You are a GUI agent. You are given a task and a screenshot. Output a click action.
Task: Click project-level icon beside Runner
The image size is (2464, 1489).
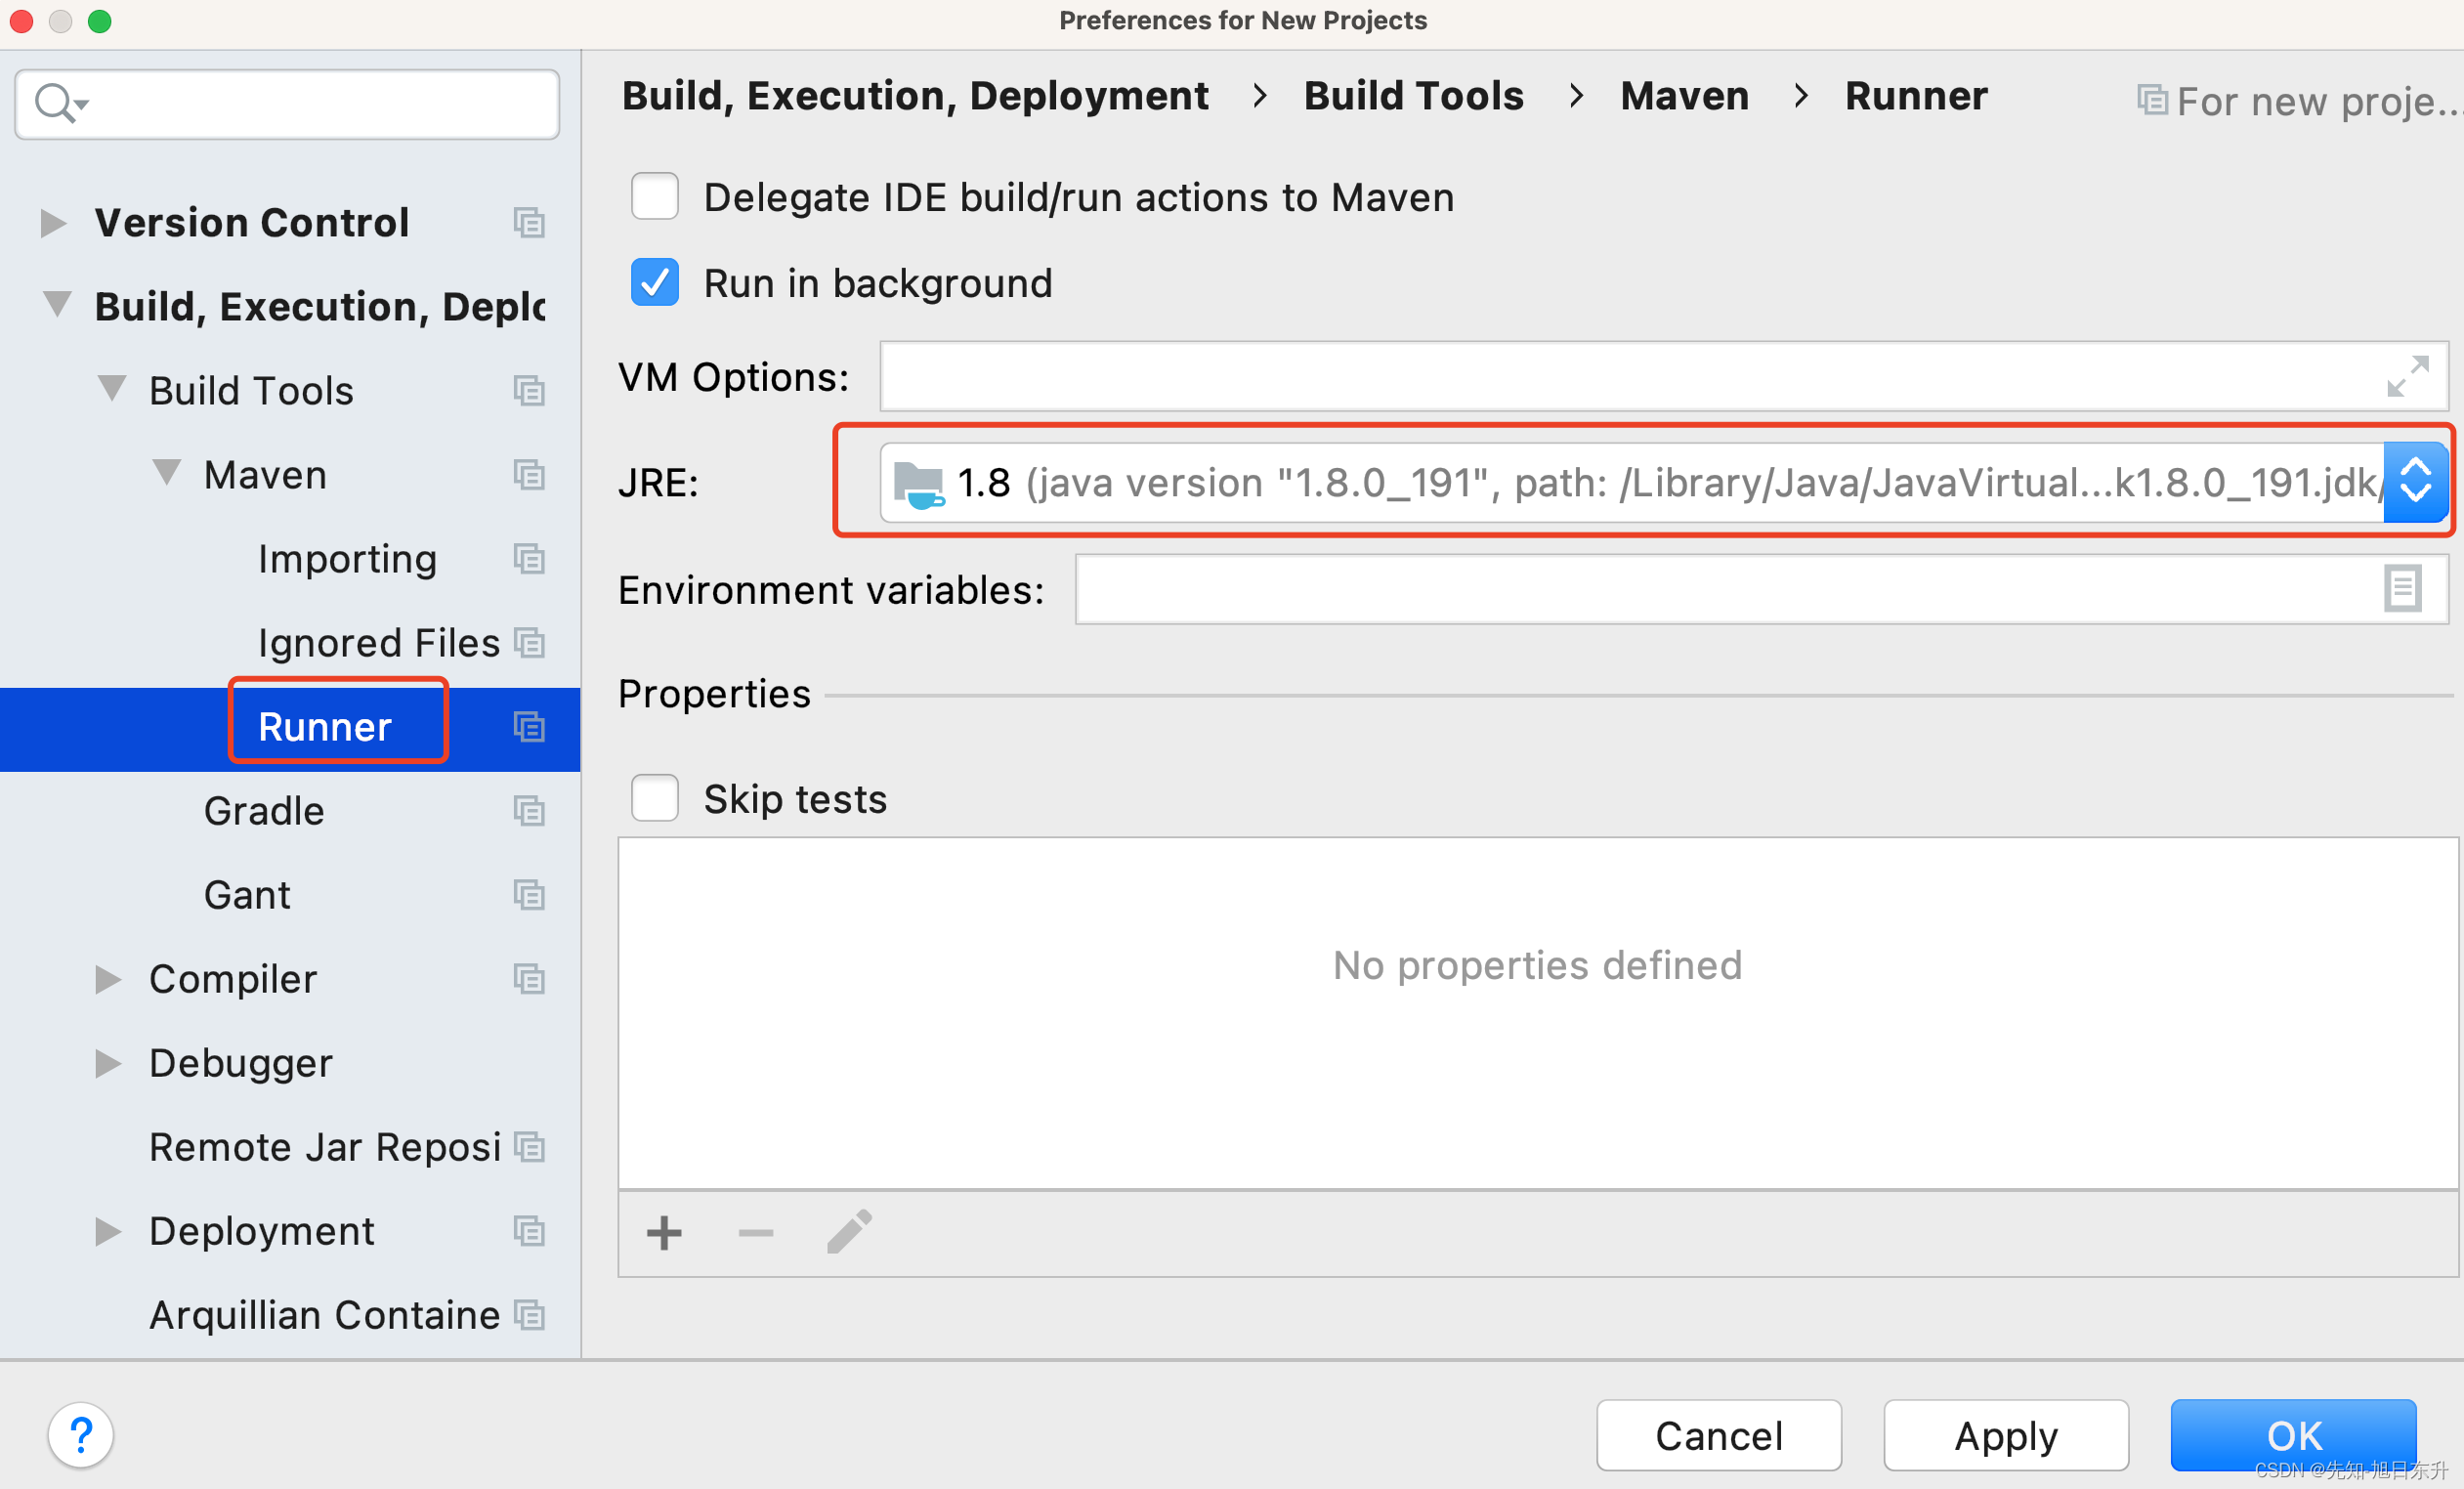529,726
